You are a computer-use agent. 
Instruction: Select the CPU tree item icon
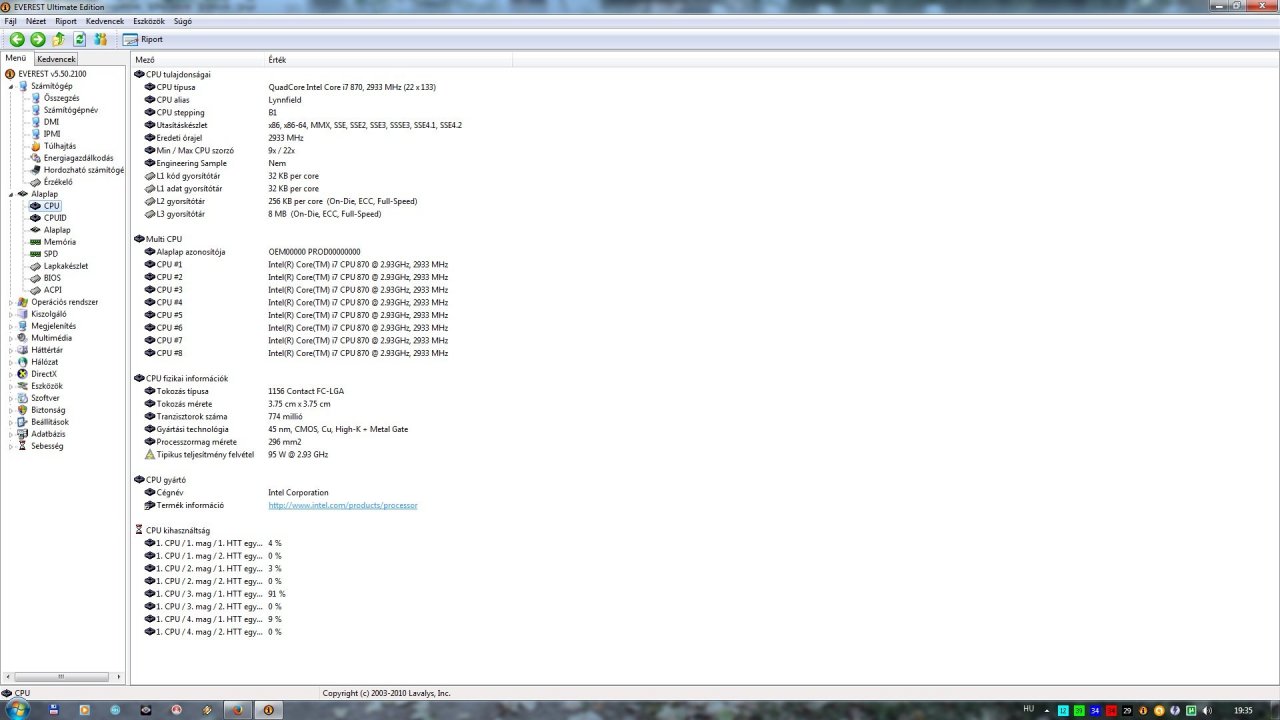point(36,206)
